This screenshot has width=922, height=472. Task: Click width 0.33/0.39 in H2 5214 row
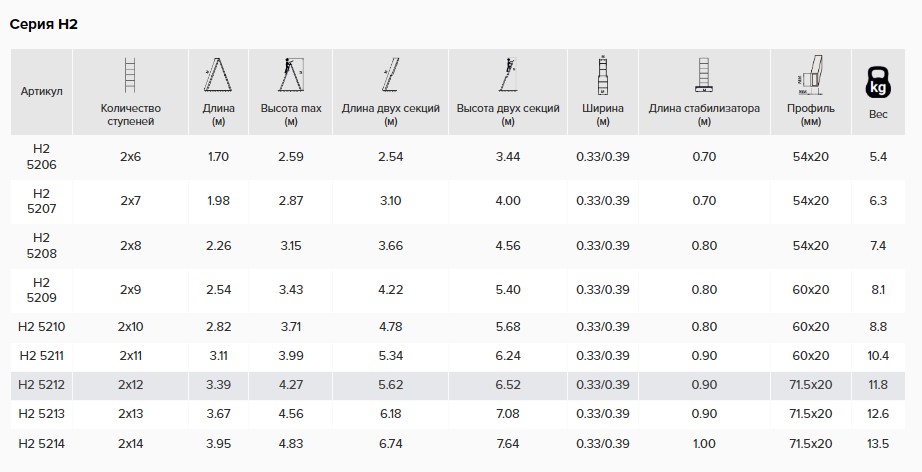pos(603,444)
